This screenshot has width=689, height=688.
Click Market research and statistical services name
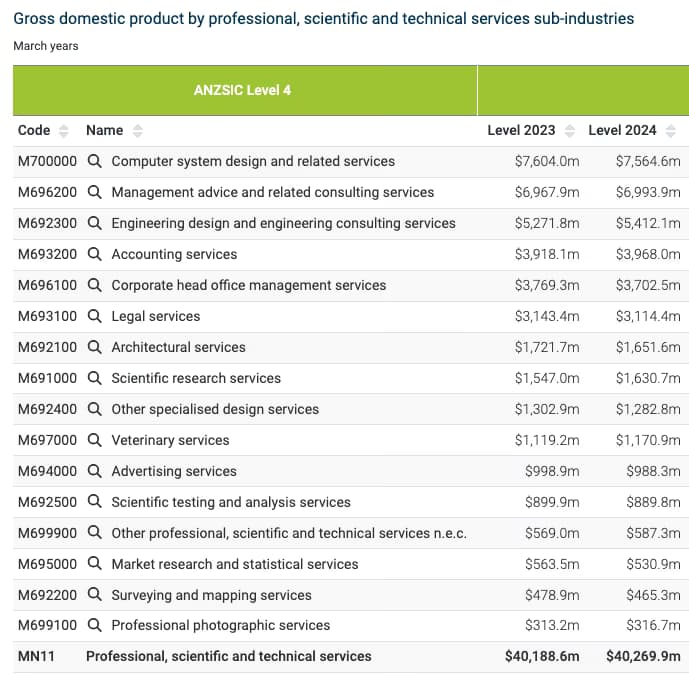(234, 564)
